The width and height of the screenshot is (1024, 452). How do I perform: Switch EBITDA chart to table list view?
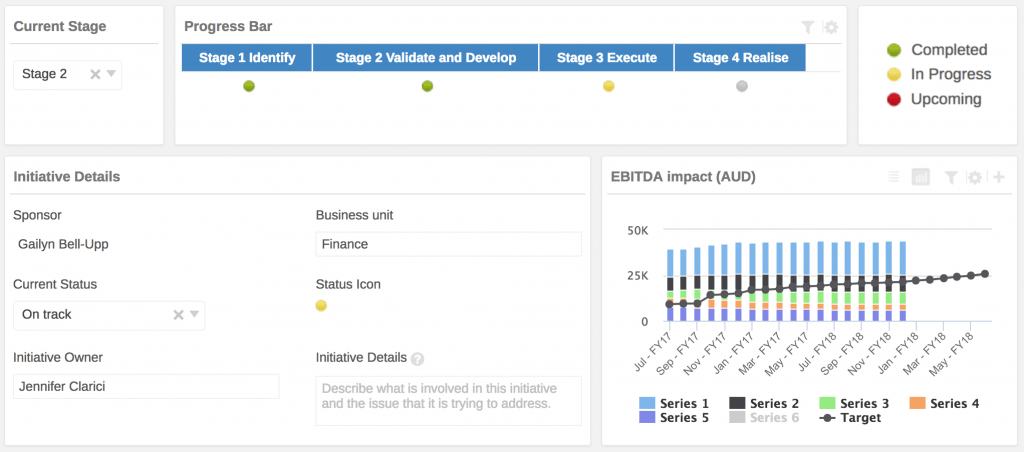coord(895,177)
